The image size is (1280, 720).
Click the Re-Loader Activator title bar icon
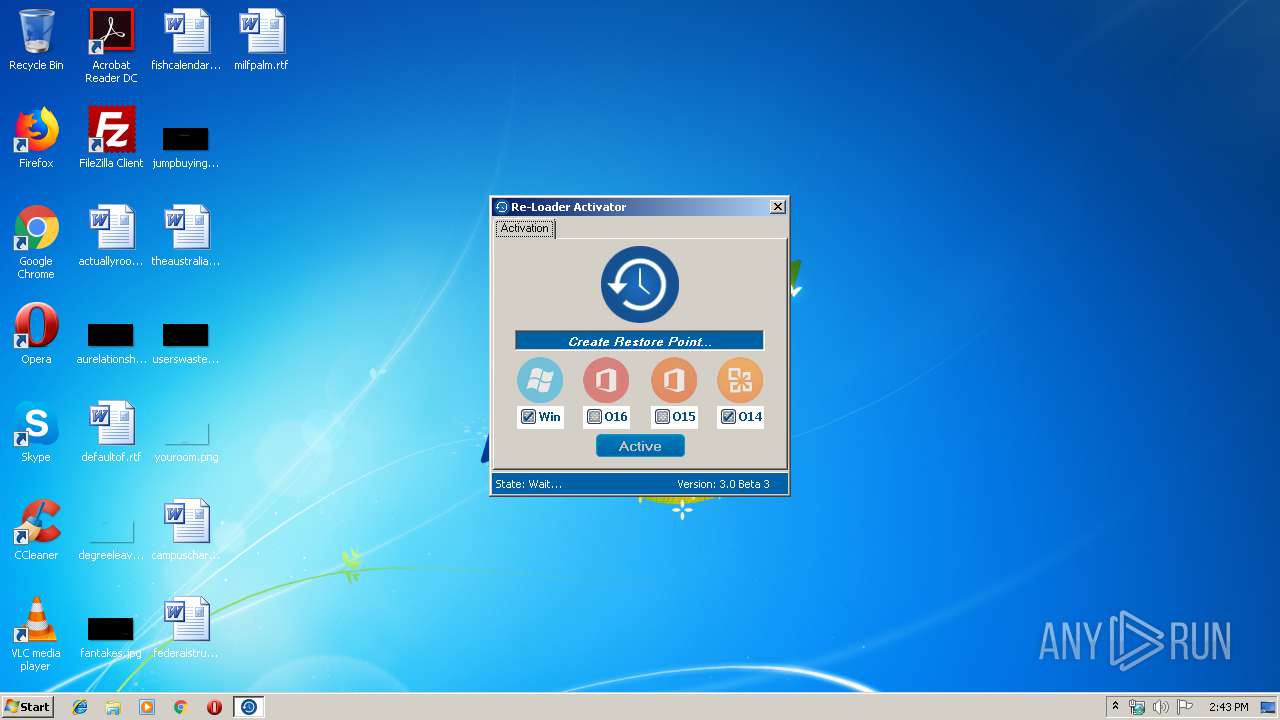[502, 207]
